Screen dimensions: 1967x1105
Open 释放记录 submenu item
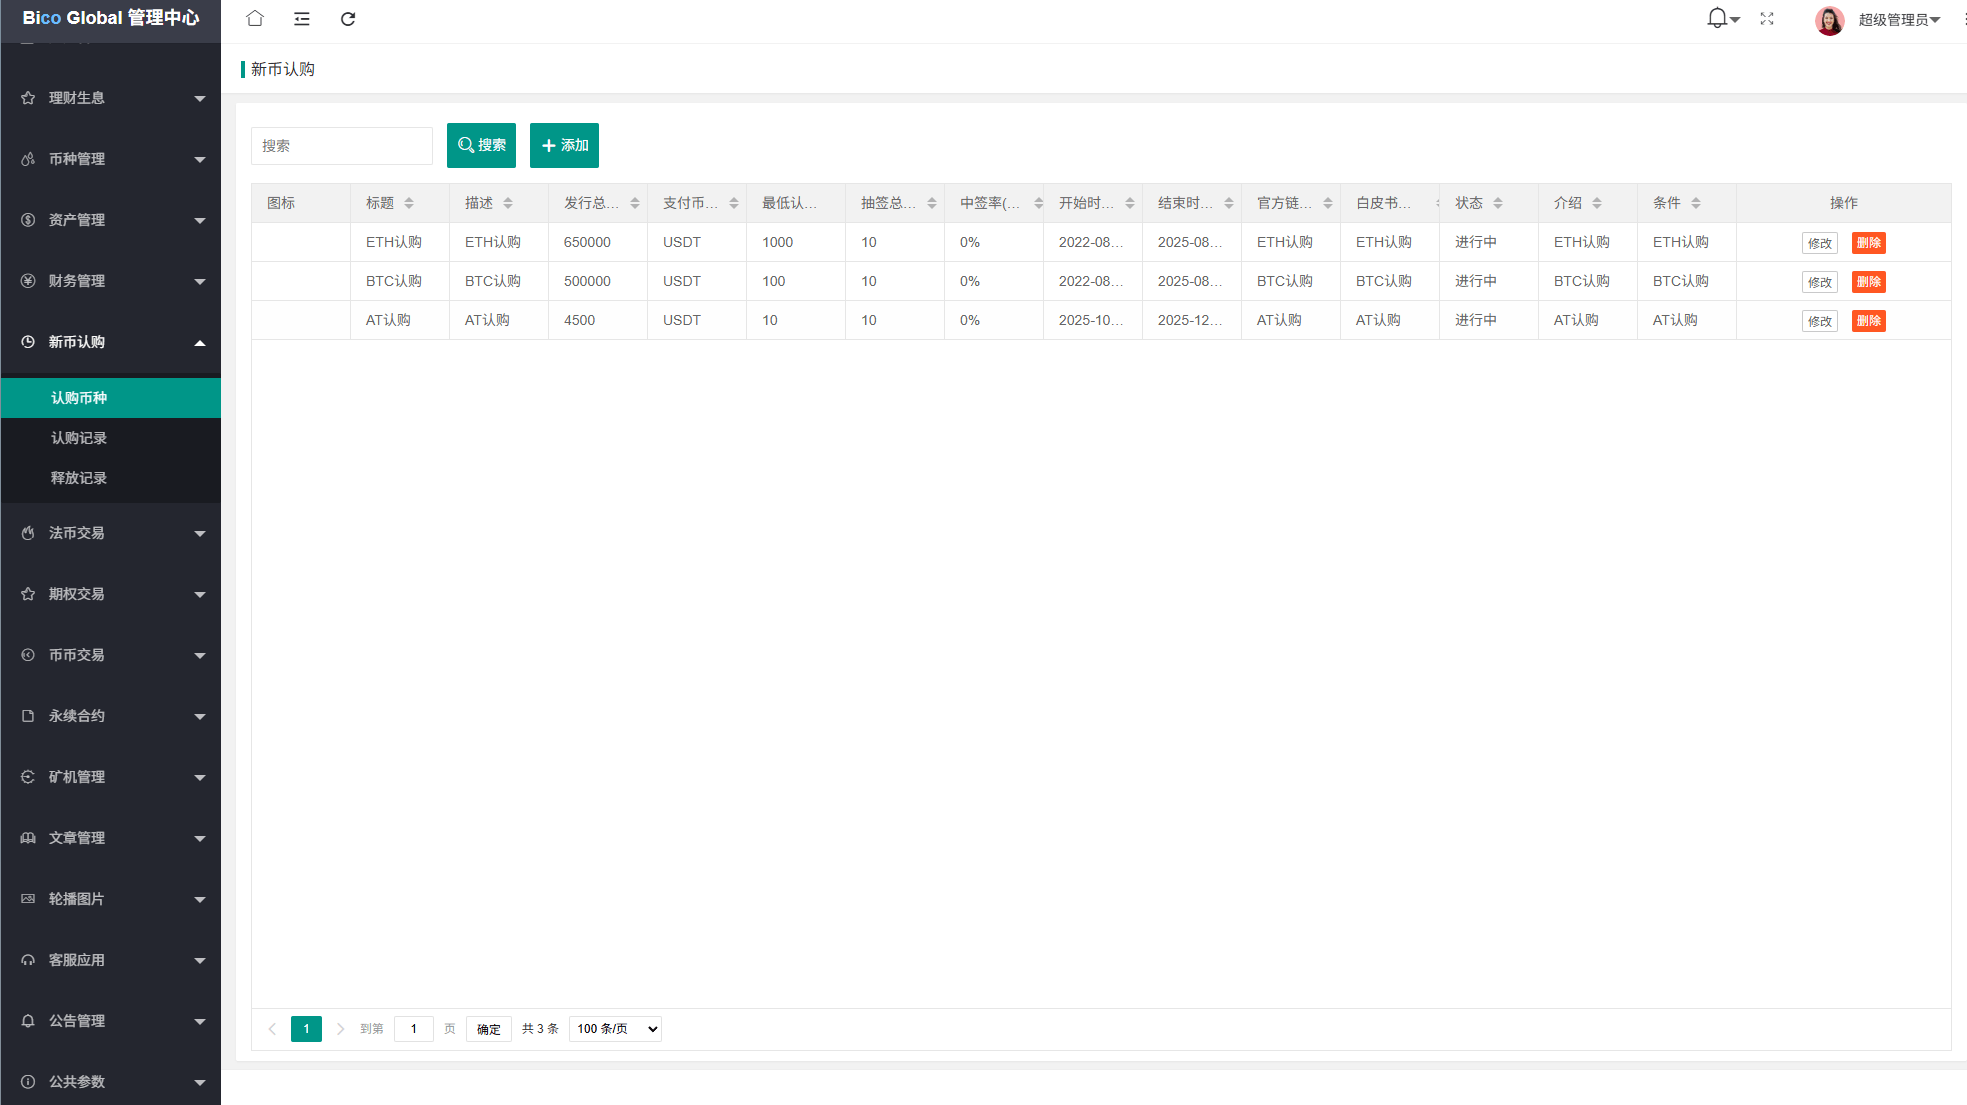coord(79,478)
